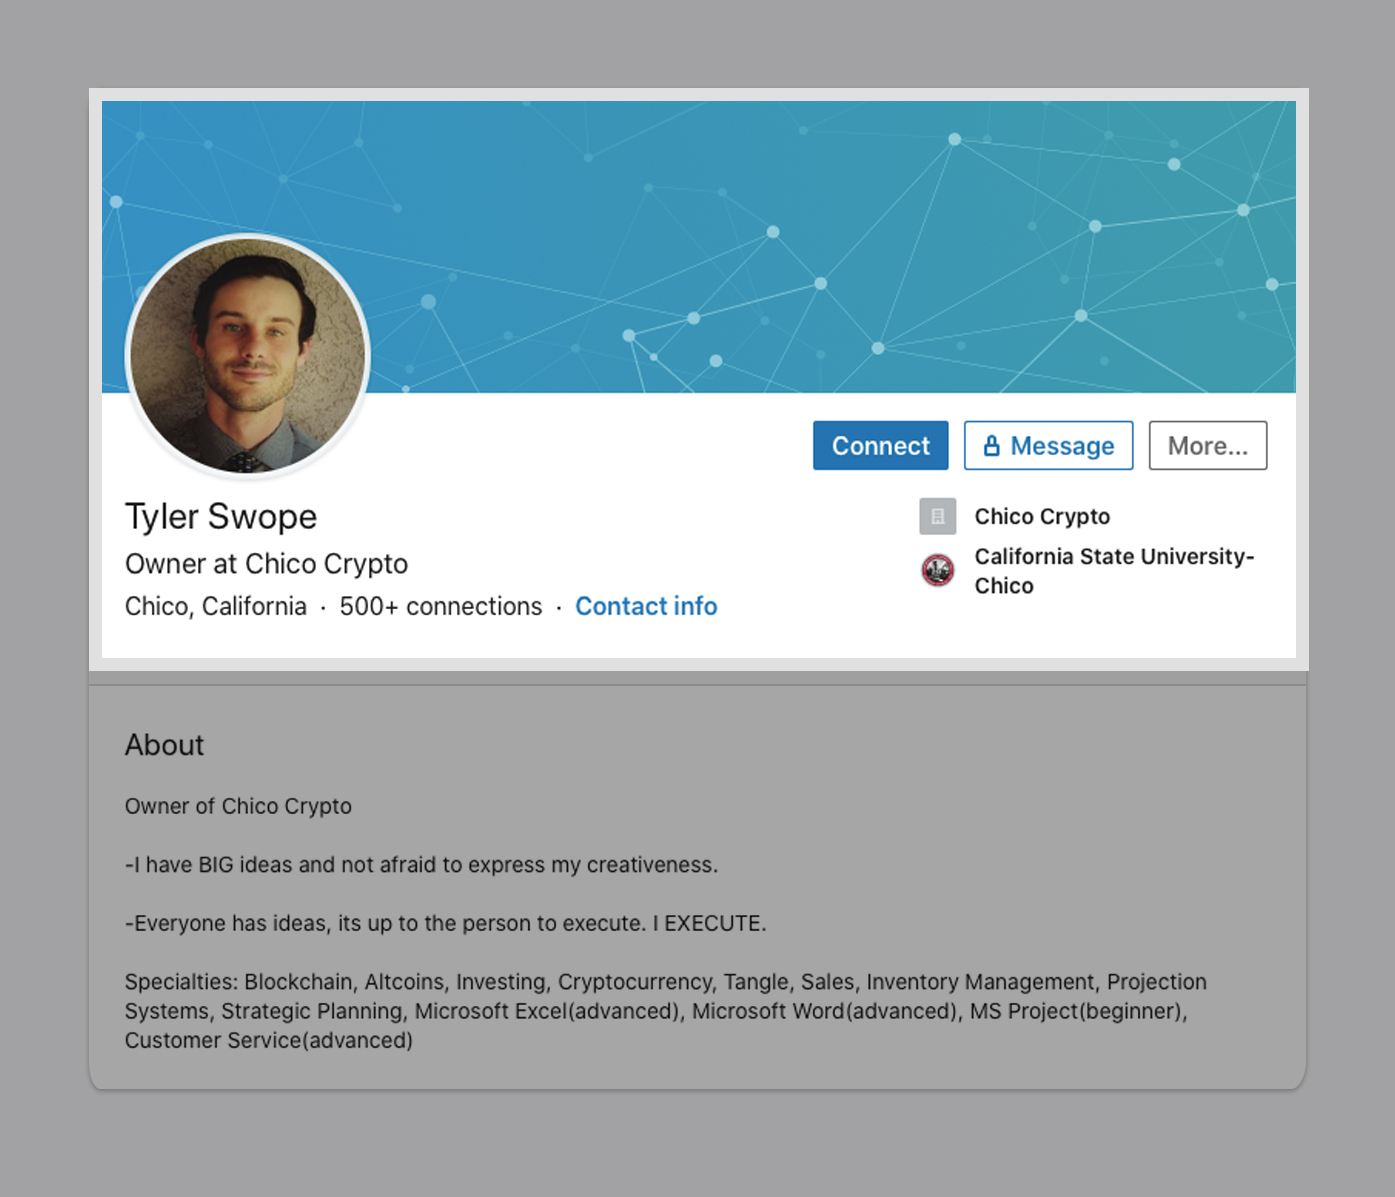Click the Connect button
The height and width of the screenshot is (1197, 1395).
click(880, 445)
